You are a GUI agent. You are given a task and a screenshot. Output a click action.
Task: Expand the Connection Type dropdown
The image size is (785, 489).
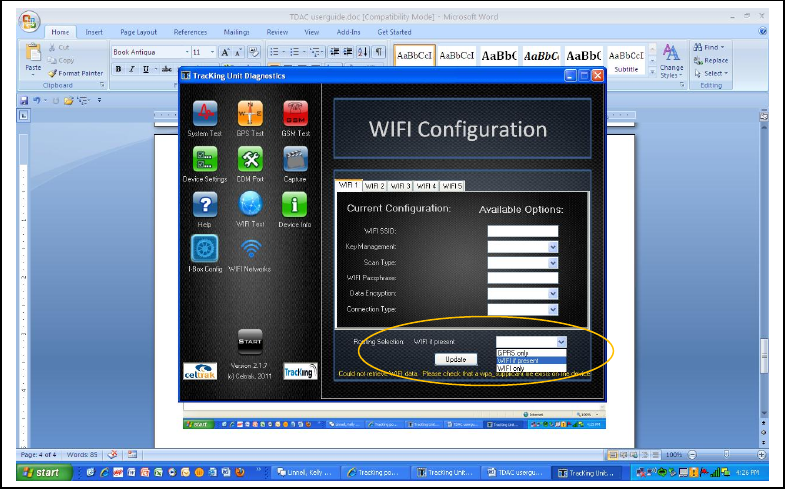click(x=552, y=310)
